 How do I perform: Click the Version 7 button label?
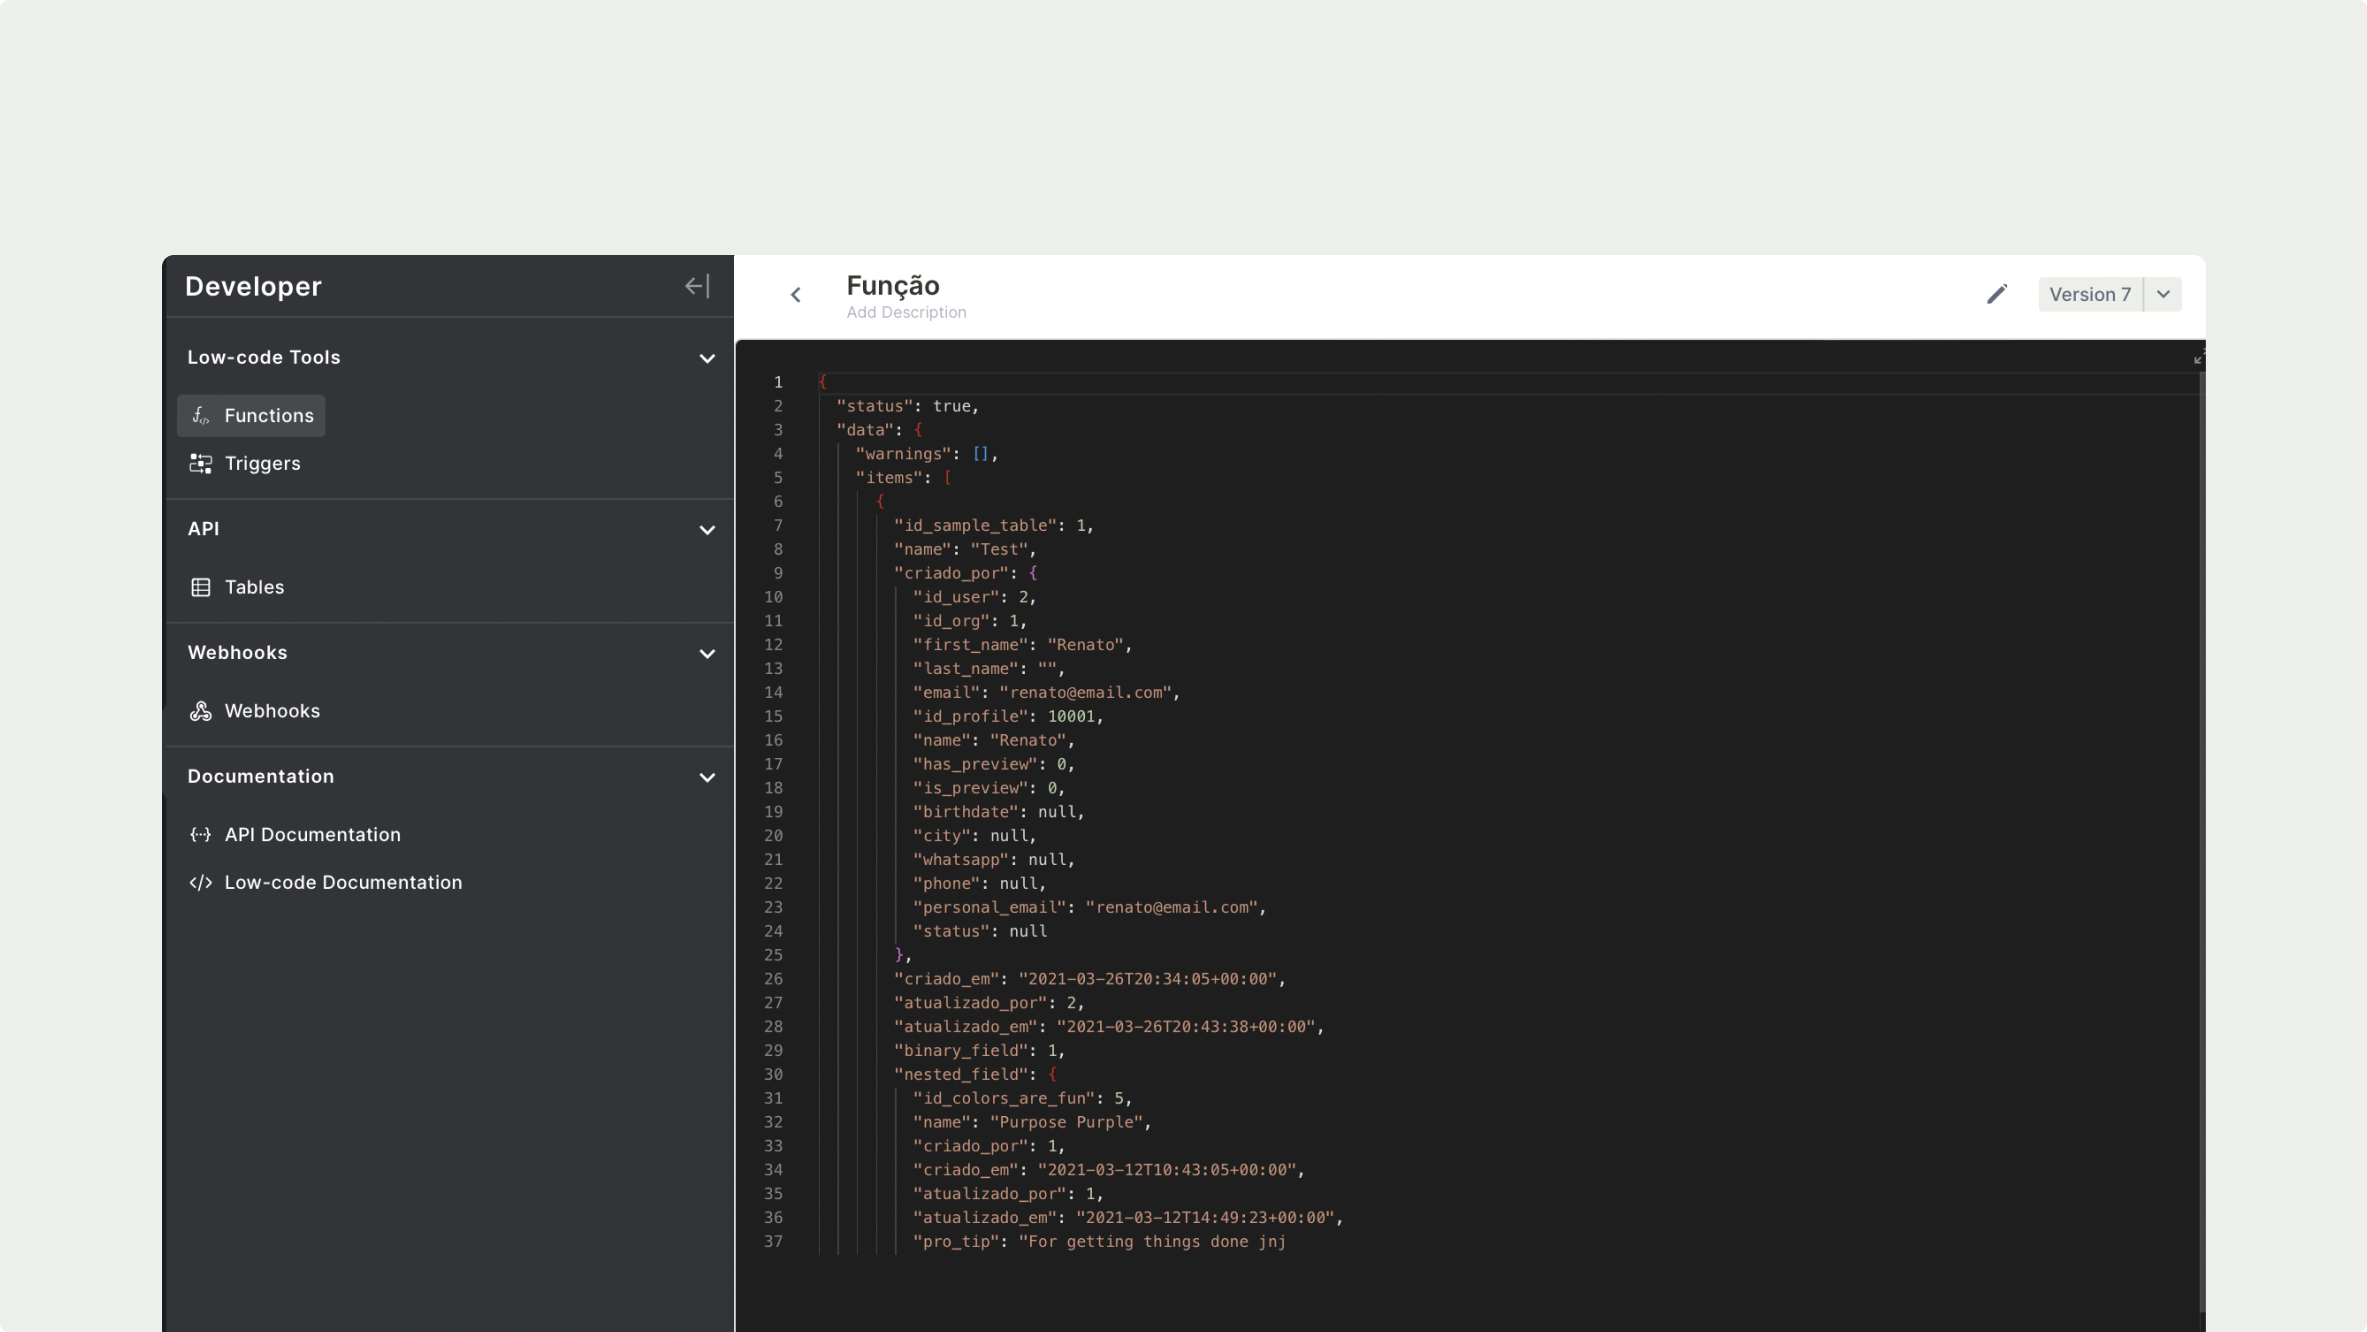[2089, 294]
